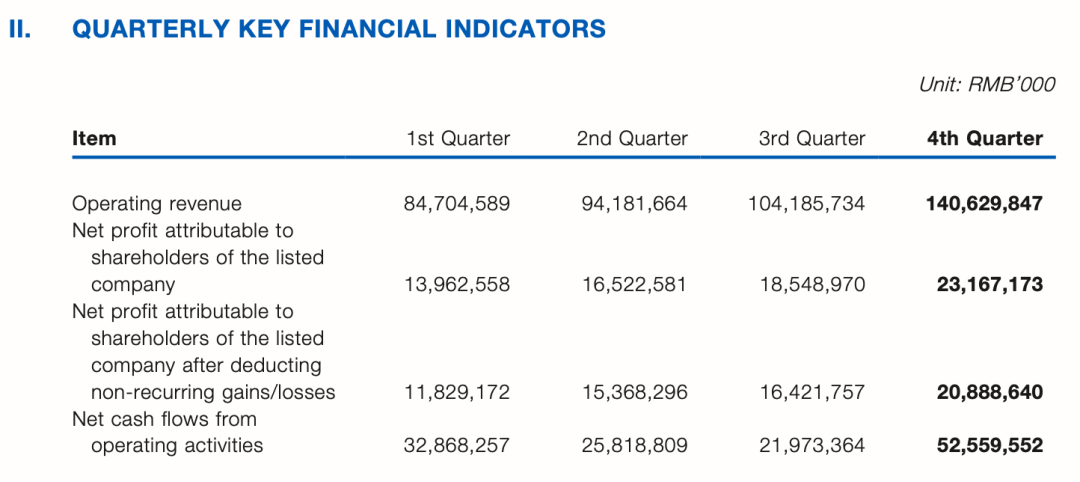The width and height of the screenshot is (1080, 482).
Task: Select the 3rd Quarter column header
Action: pos(812,139)
